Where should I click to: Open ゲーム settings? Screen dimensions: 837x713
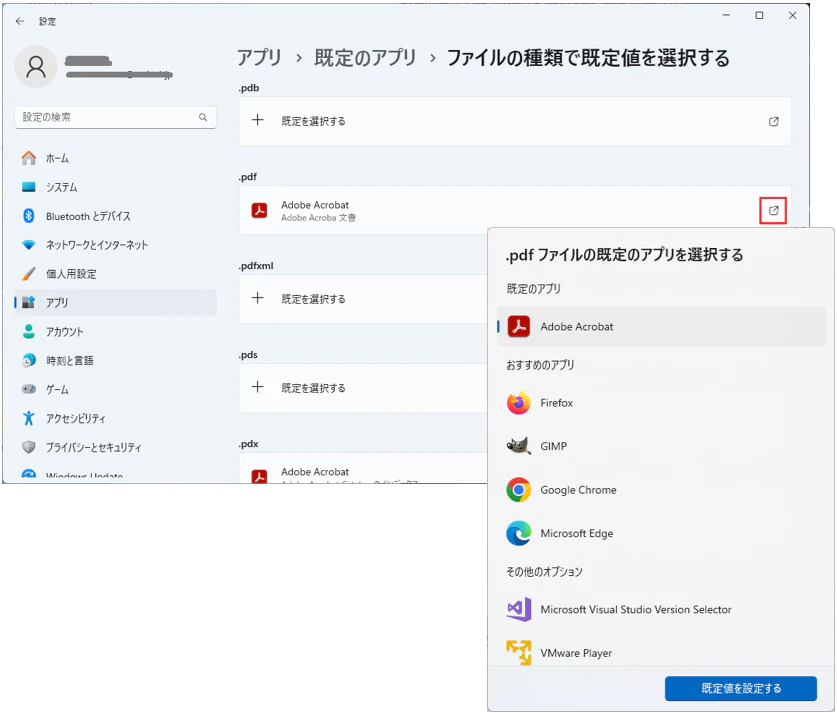coord(115,389)
